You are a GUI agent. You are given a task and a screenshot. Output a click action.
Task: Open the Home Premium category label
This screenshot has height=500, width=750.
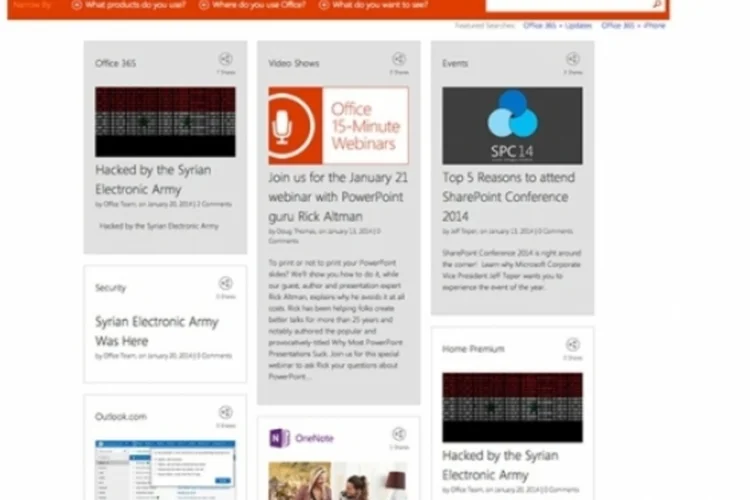tap(473, 349)
